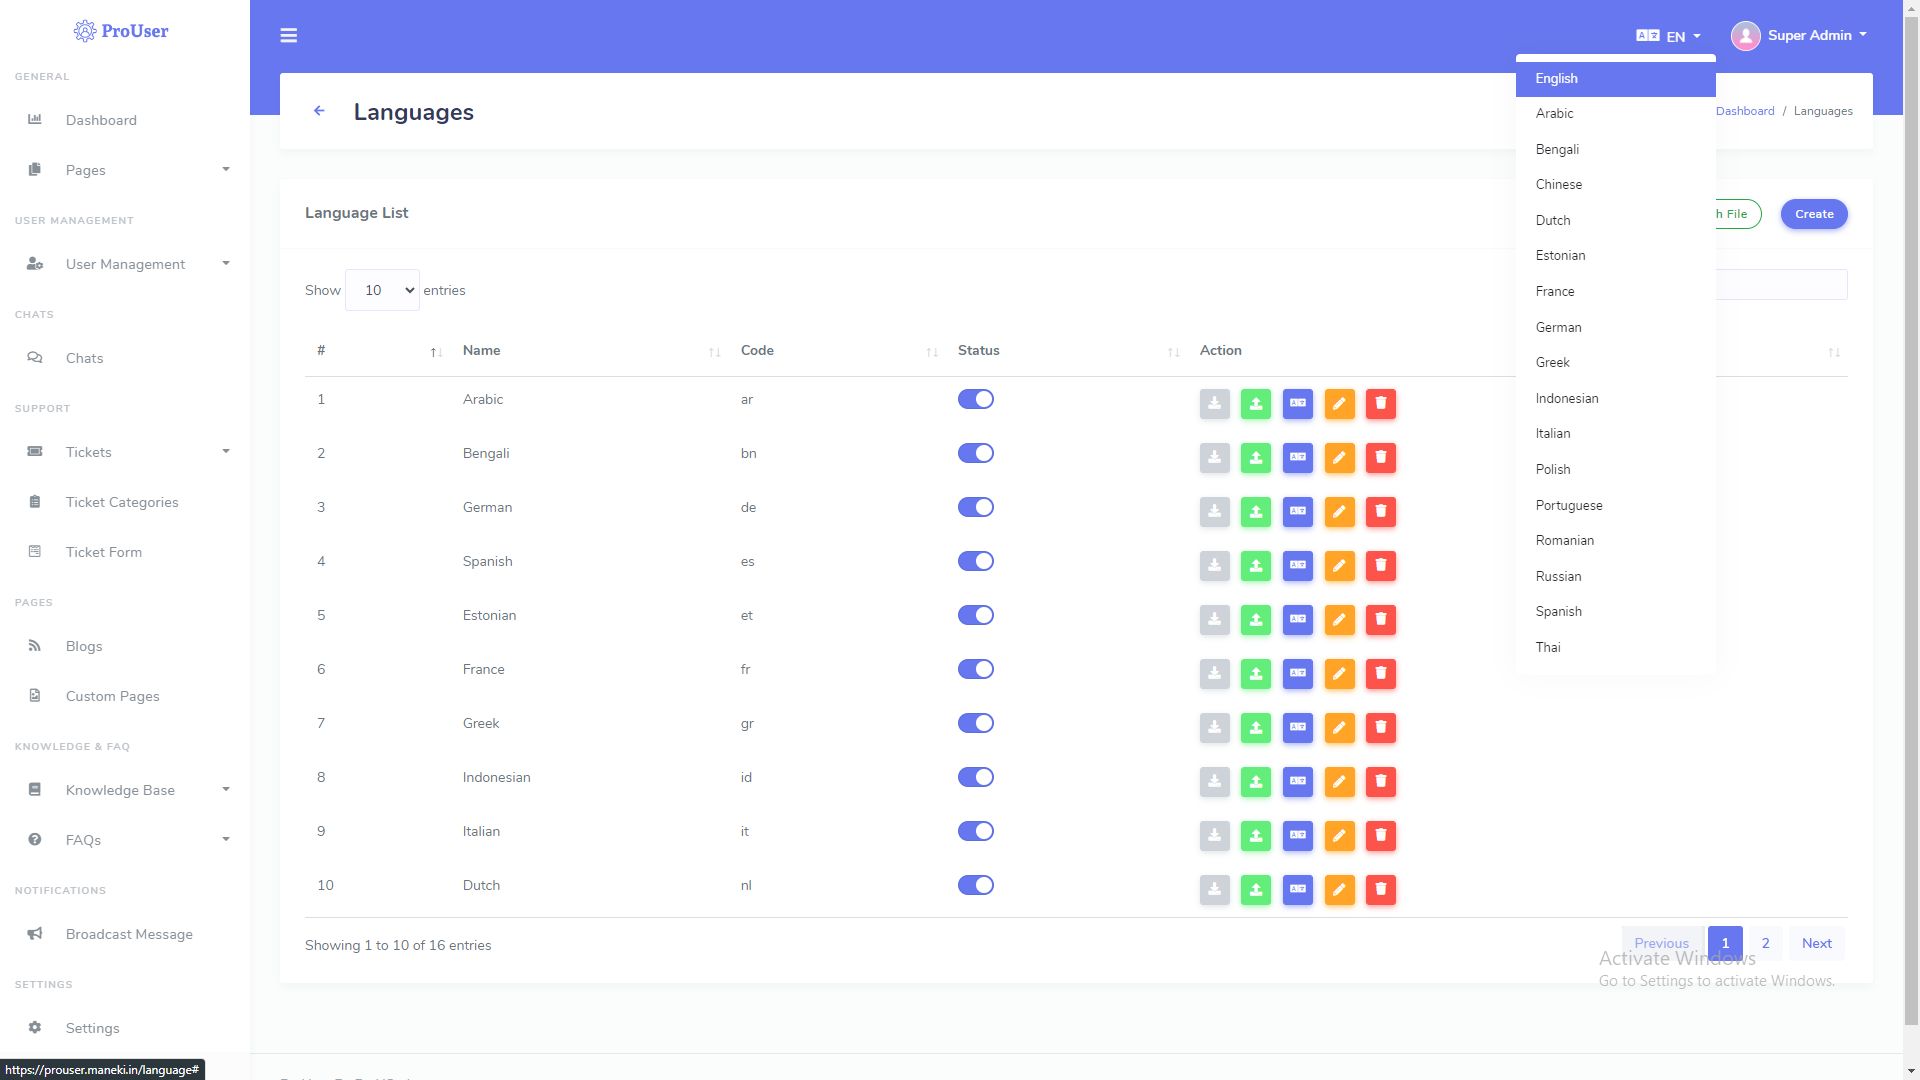
Task: Open Broadcast Message from sidebar
Action: coord(129,934)
